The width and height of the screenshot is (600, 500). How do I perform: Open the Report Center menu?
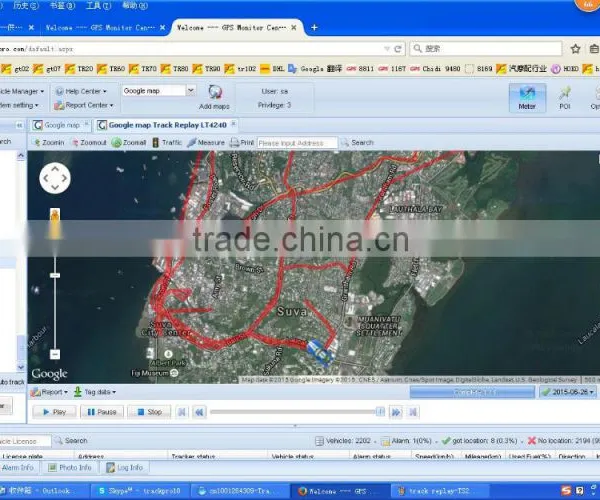click(84, 105)
